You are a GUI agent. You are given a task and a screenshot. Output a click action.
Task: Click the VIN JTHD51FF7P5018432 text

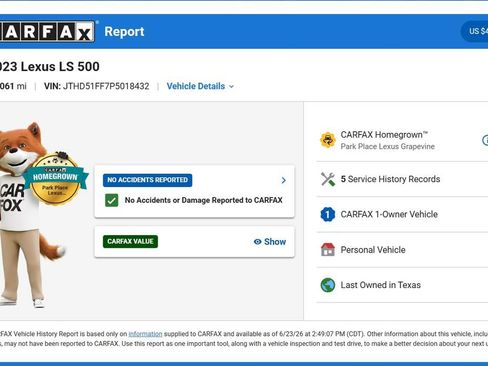97,86
